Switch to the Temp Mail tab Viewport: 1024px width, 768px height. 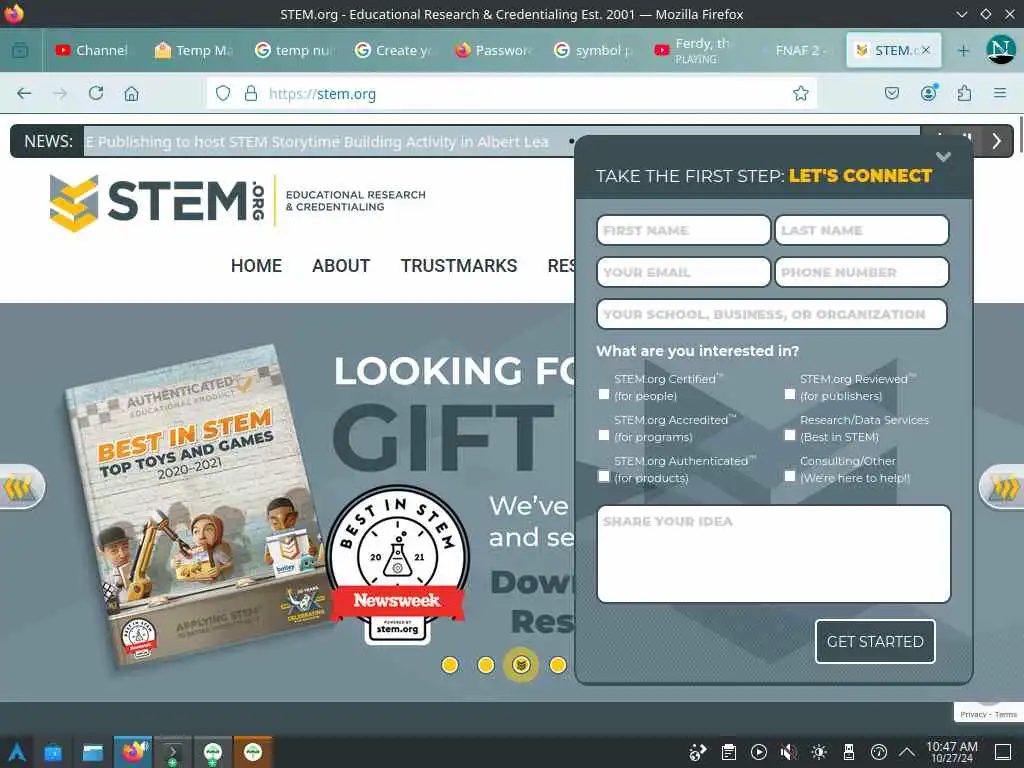click(x=194, y=50)
